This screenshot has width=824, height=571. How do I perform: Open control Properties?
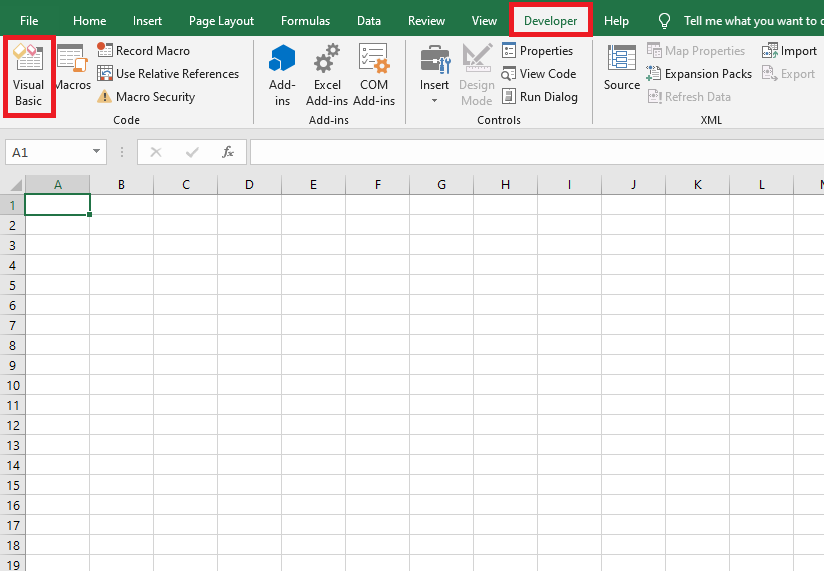coord(537,50)
